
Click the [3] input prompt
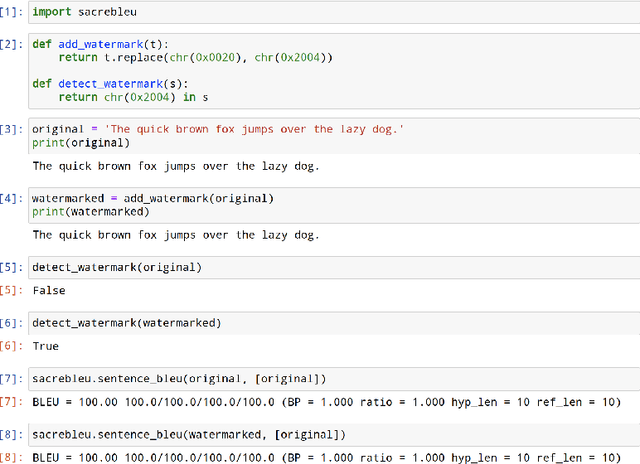(x=10, y=129)
